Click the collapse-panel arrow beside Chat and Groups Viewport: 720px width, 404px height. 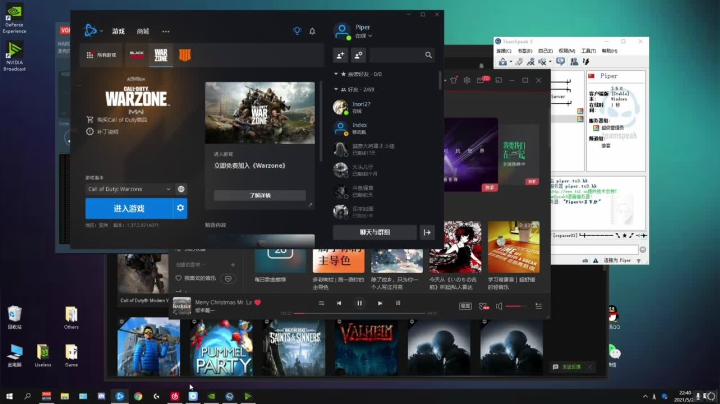point(427,232)
